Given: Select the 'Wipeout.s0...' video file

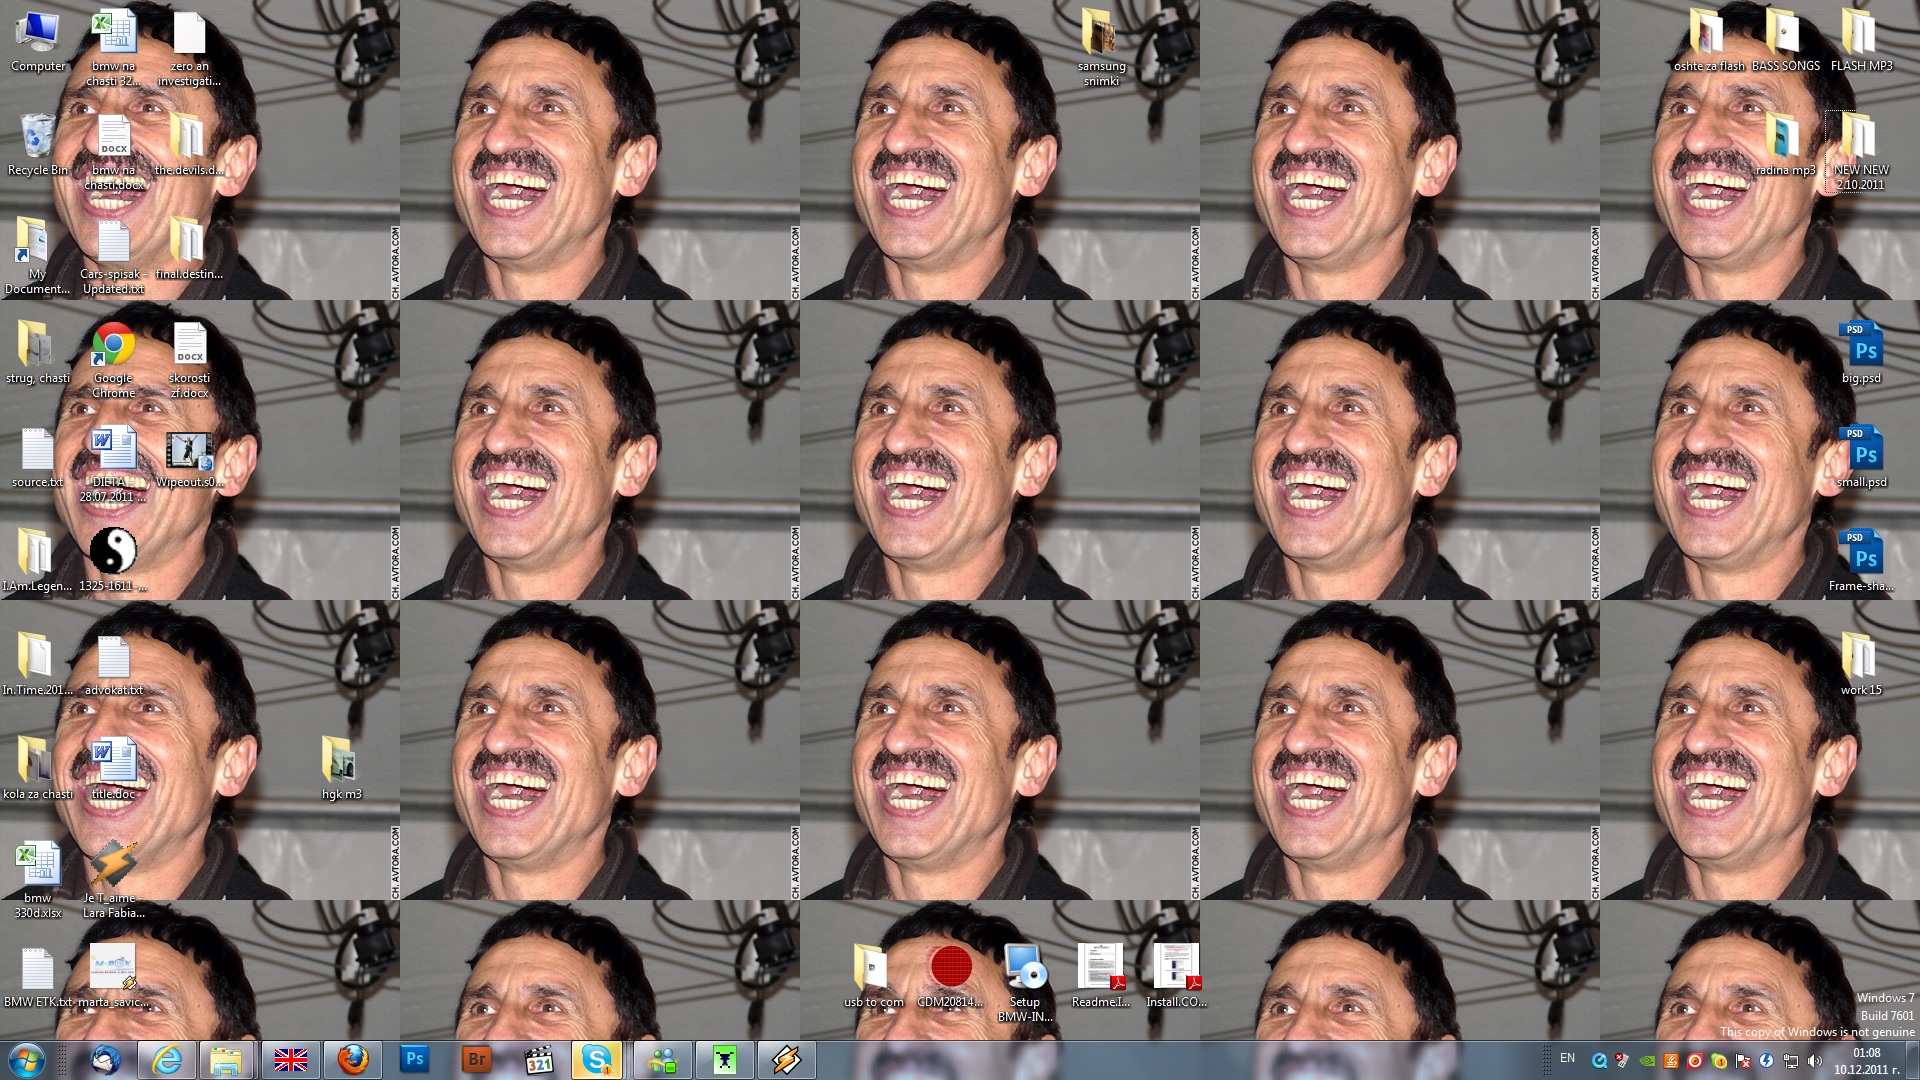Looking at the screenshot, I should click(x=189, y=458).
